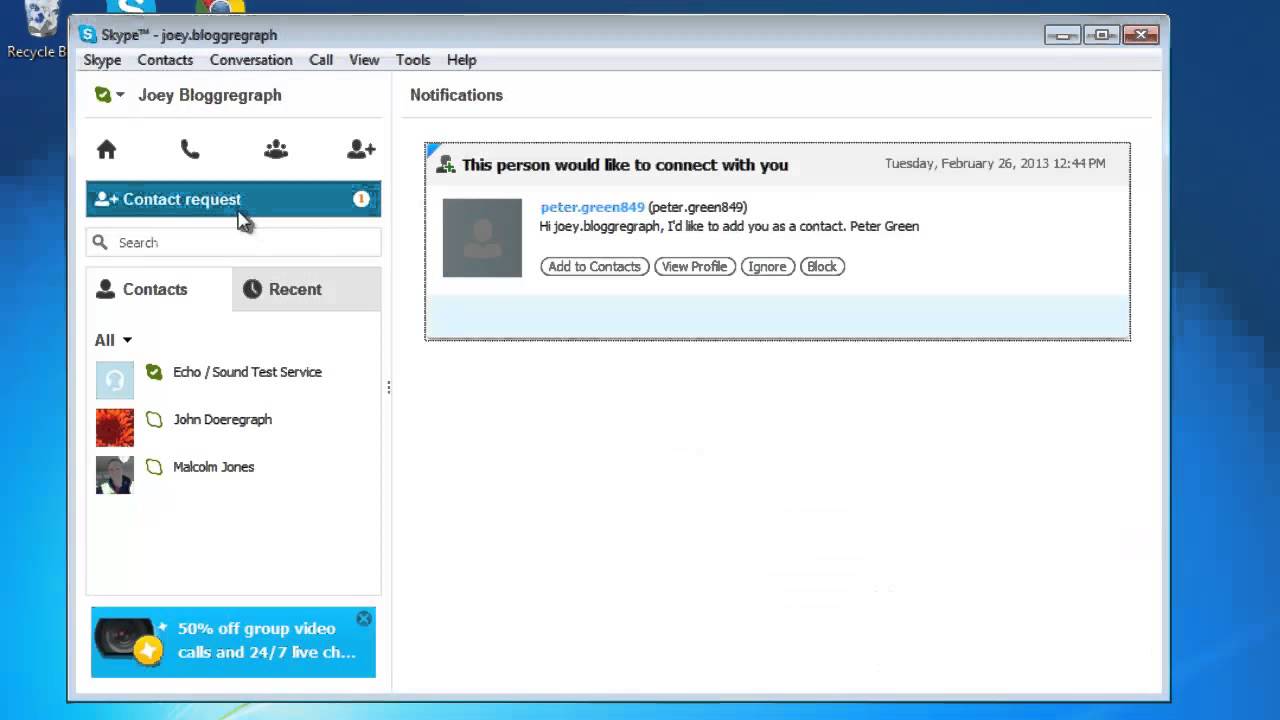Switch to the Contacts tab
This screenshot has height=720, width=1280.
pos(159,289)
